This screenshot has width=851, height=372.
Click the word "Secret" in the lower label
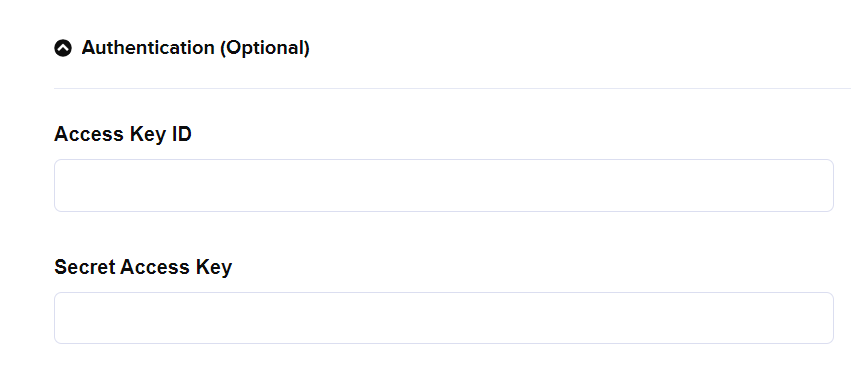click(x=85, y=267)
